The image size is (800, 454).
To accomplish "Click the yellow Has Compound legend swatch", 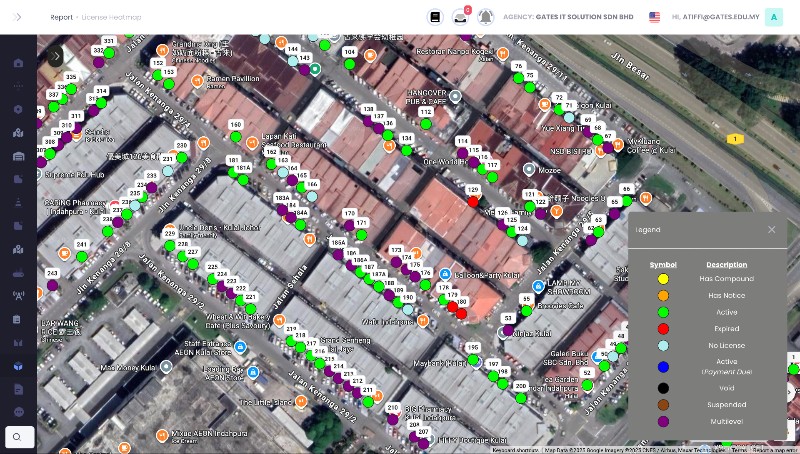I will [x=663, y=278].
